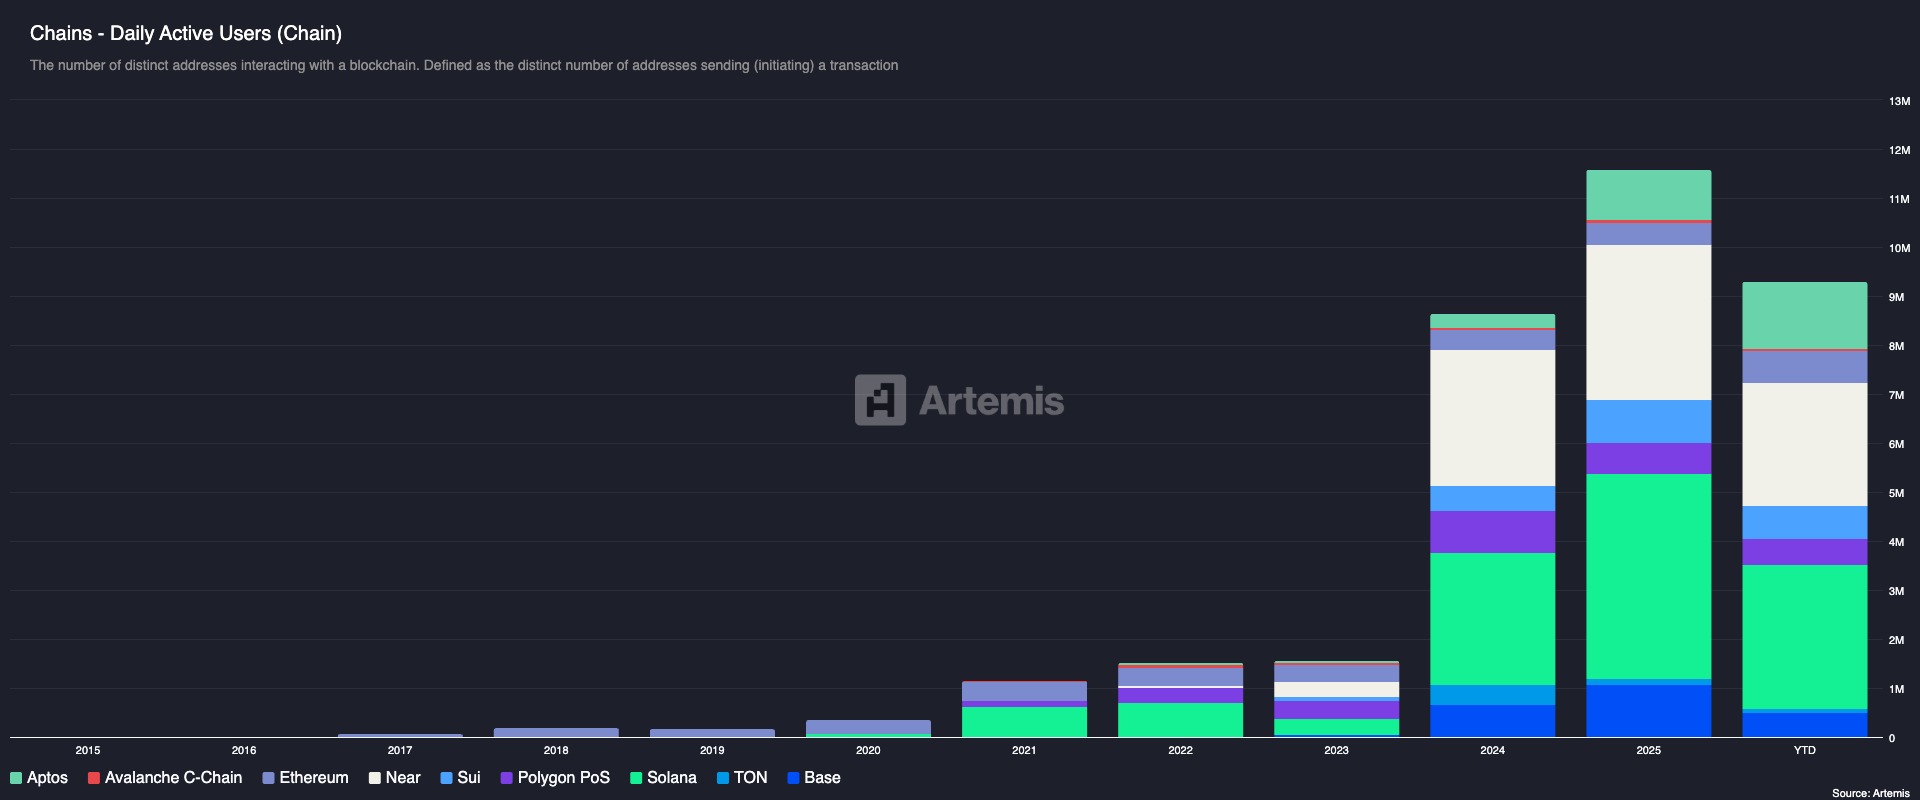Click the chart description subtitle text
The height and width of the screenshot is (800, 1920).
[x=464, y=65]
